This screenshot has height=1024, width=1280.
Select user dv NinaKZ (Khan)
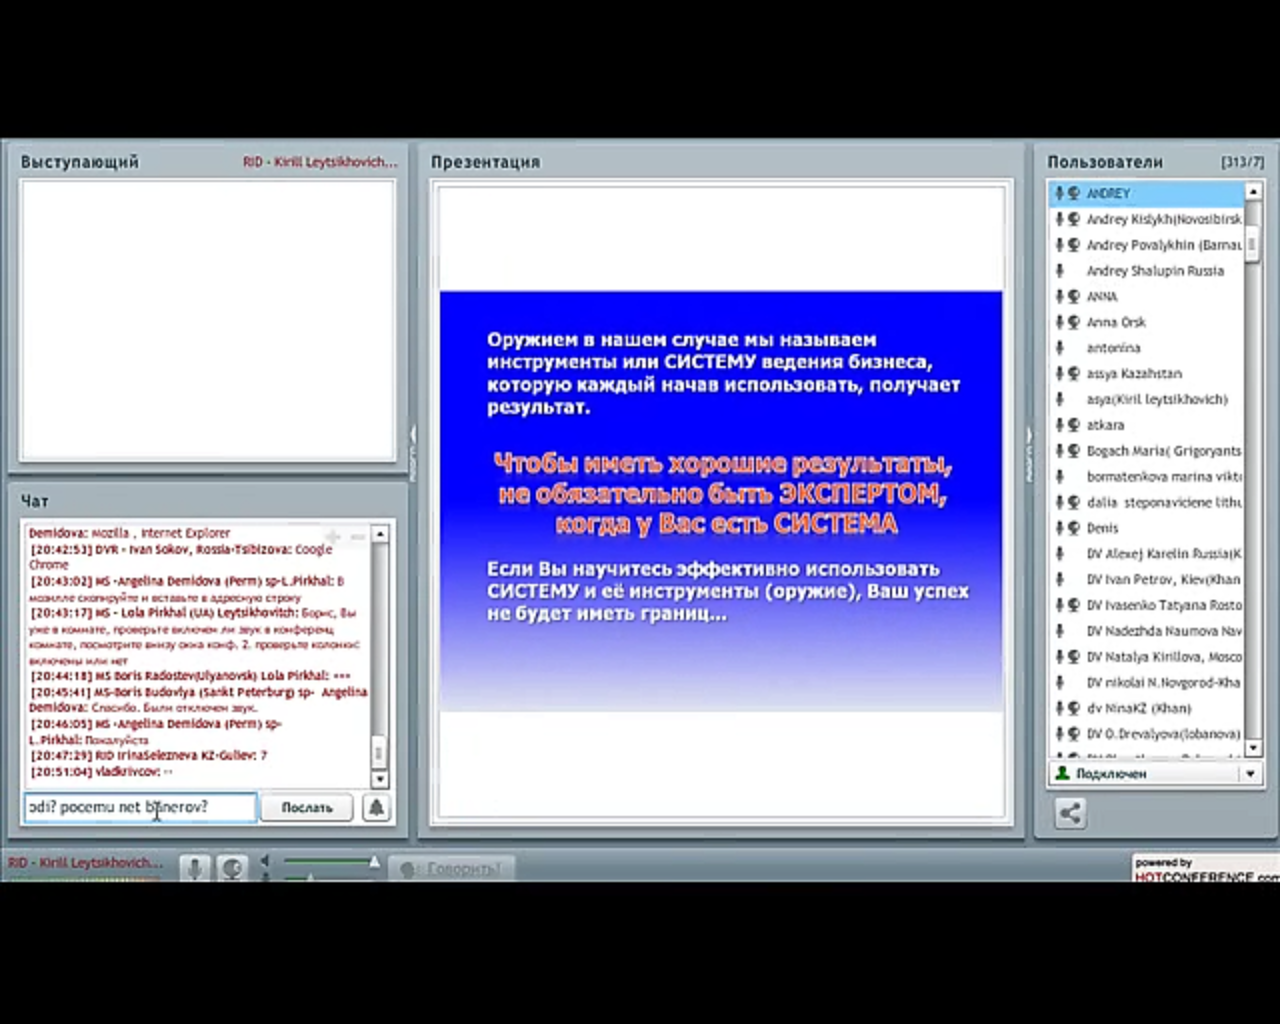pos(1146,708)
